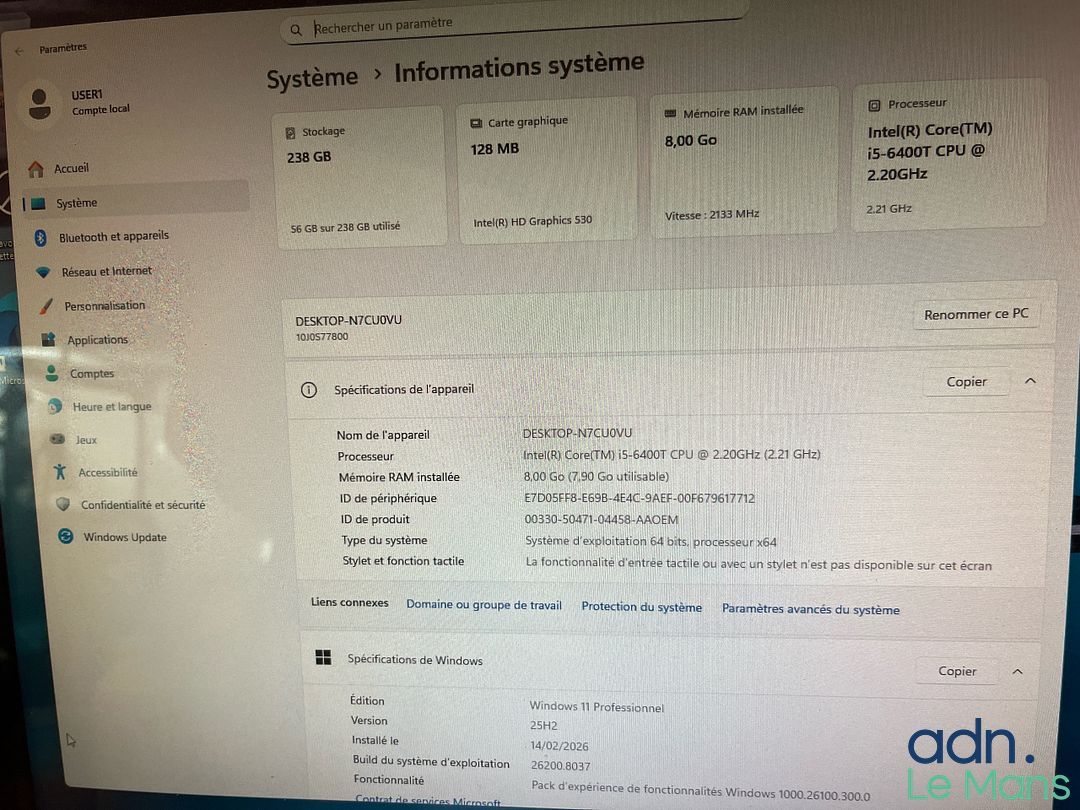
Task: Click the Système monitor icon in sidebar
Action: (39, 203)
